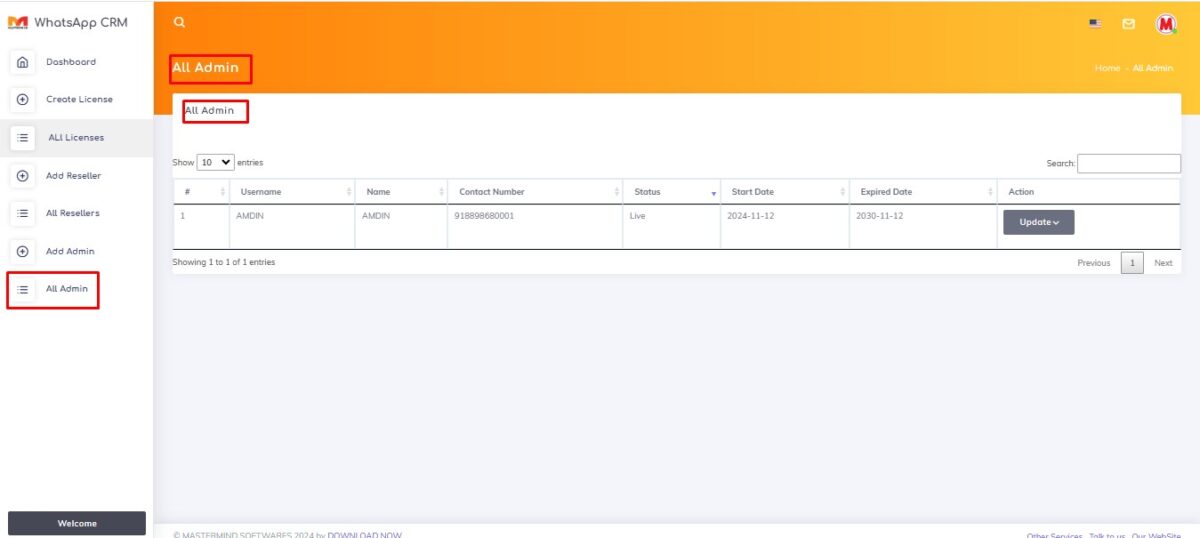The height and width of the screenshot is (538, 1200).
Task: Open ALL Licenses in the sidebar
Action: (76, 138)
